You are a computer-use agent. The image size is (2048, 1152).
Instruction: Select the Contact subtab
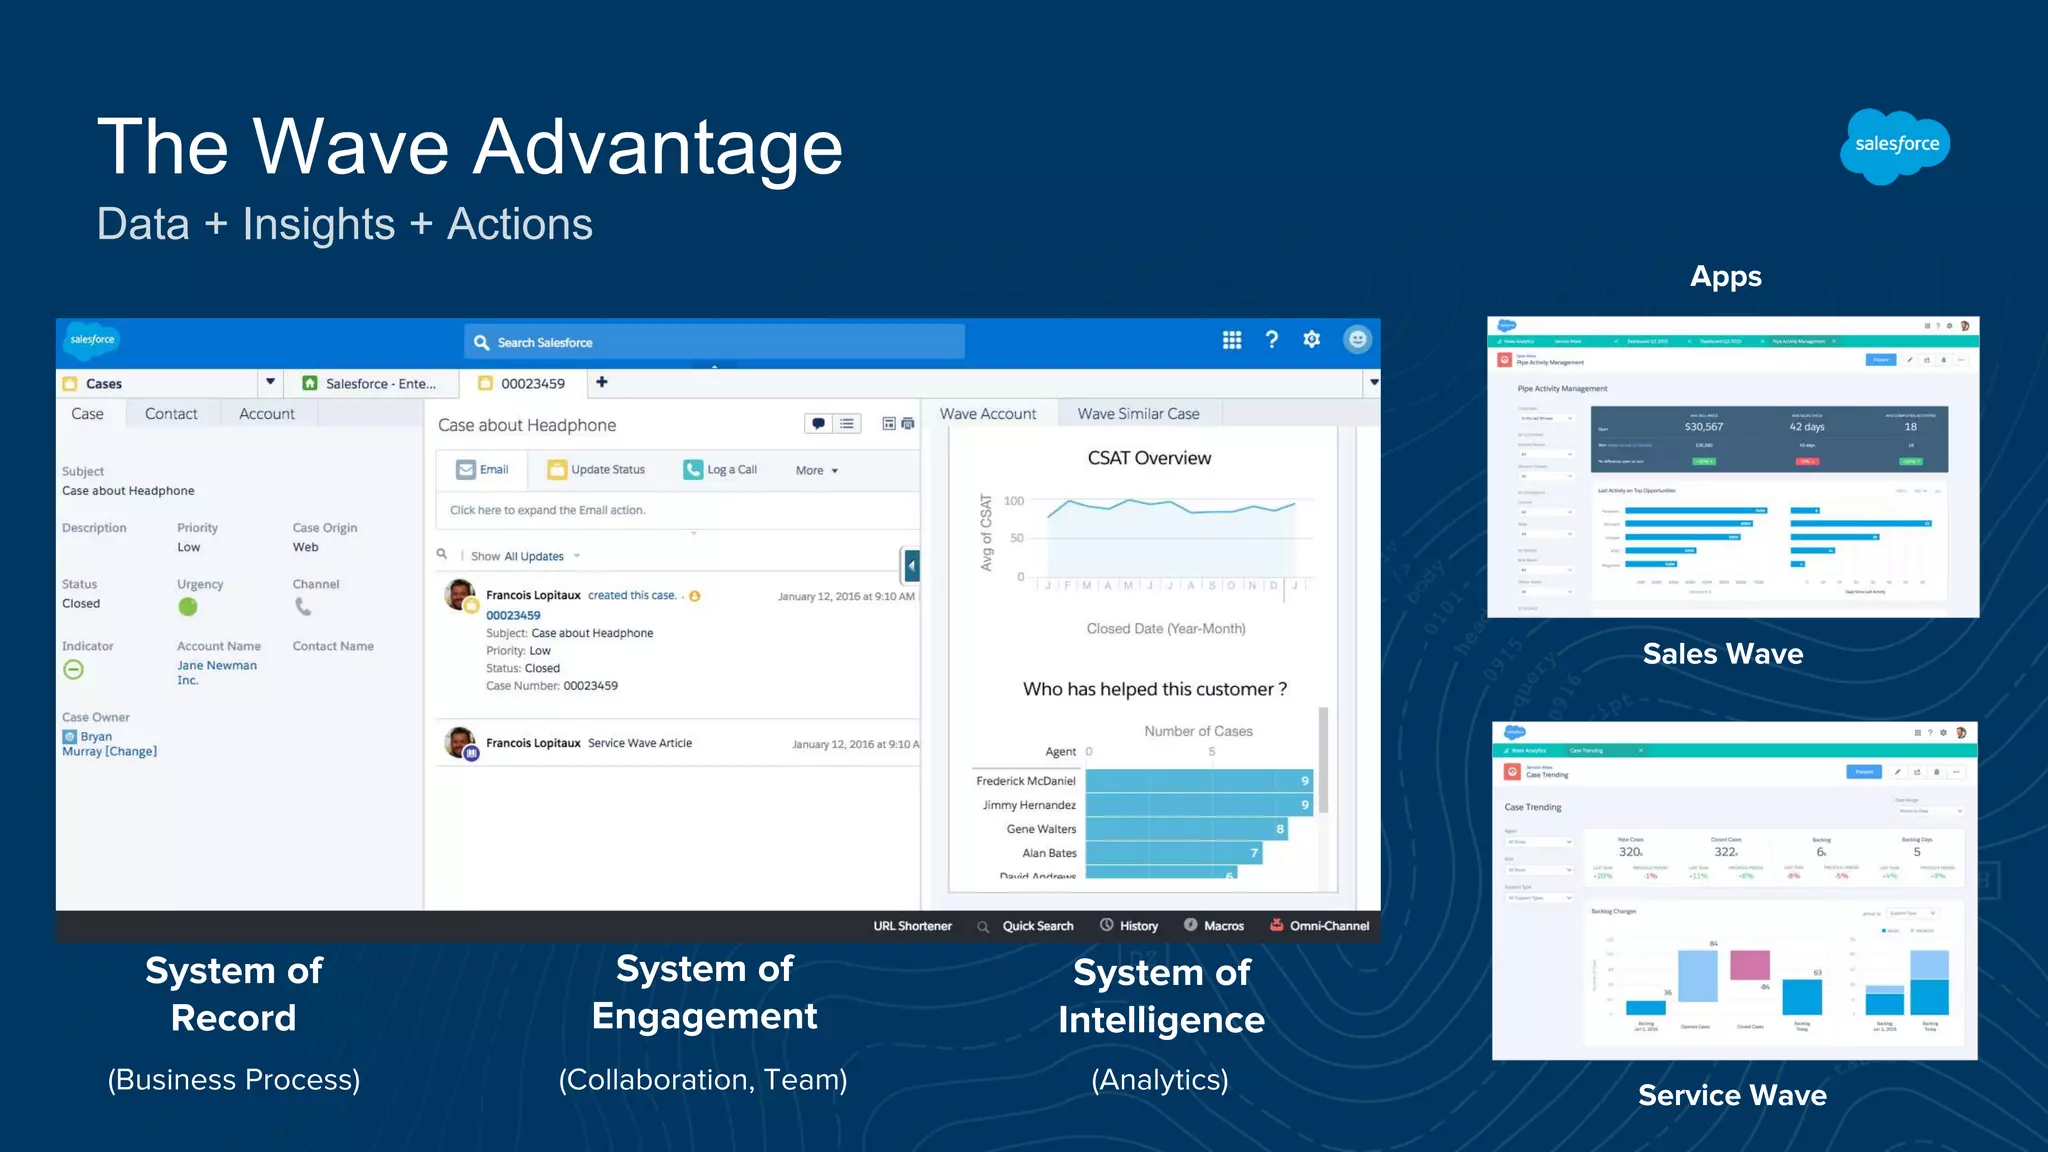(x=171, y=414)
